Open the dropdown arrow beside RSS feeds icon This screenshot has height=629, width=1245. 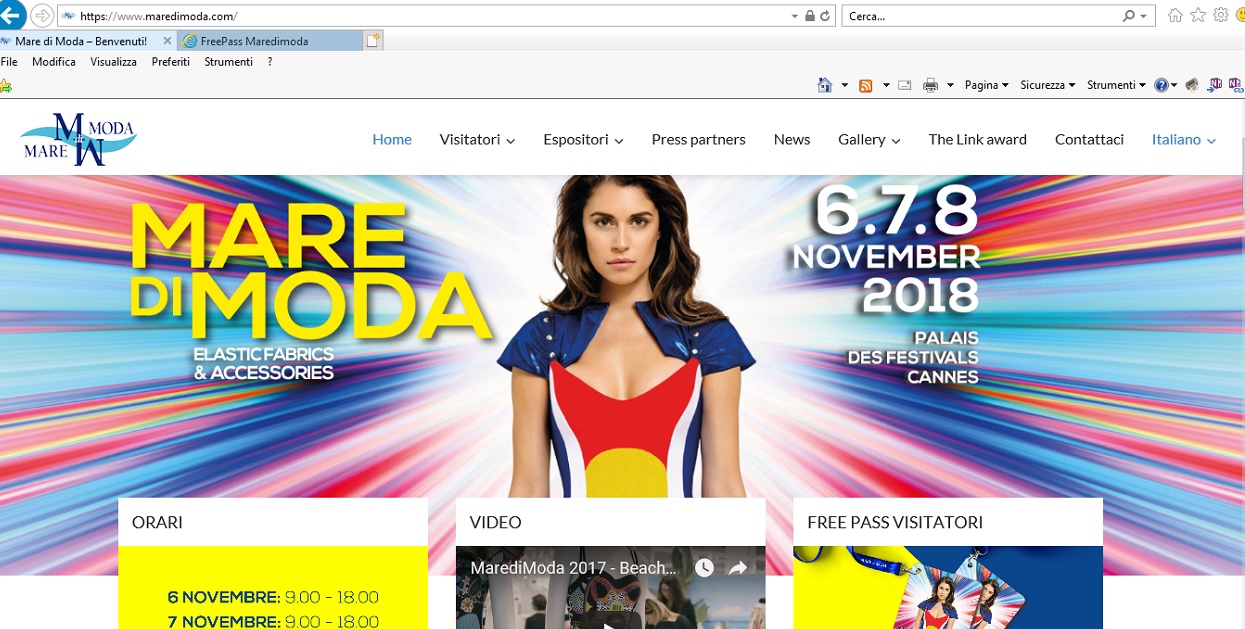(886, 85)
